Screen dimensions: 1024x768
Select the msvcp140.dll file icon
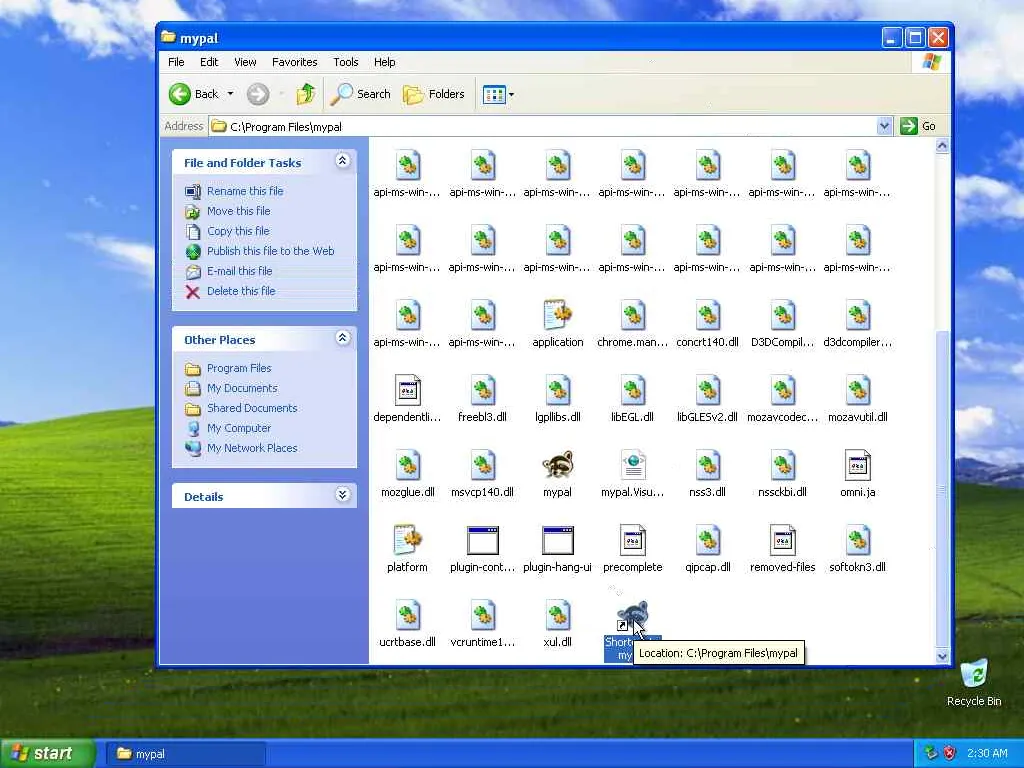coord(483,465)
